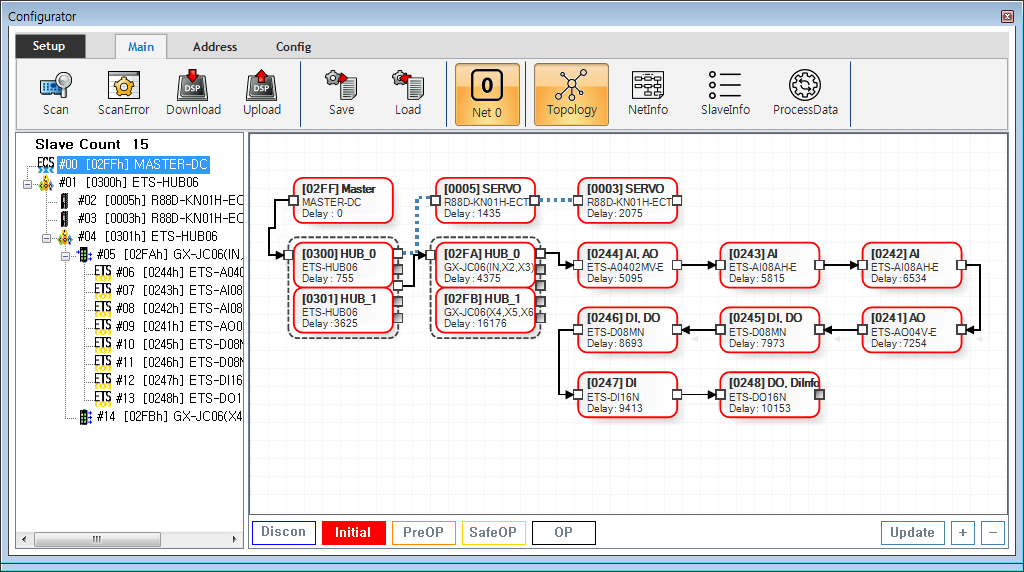Image resolution: width=1024 pixels, height=572 pixels.
Task: Click the red Initial state button
Action: [353, 533]
